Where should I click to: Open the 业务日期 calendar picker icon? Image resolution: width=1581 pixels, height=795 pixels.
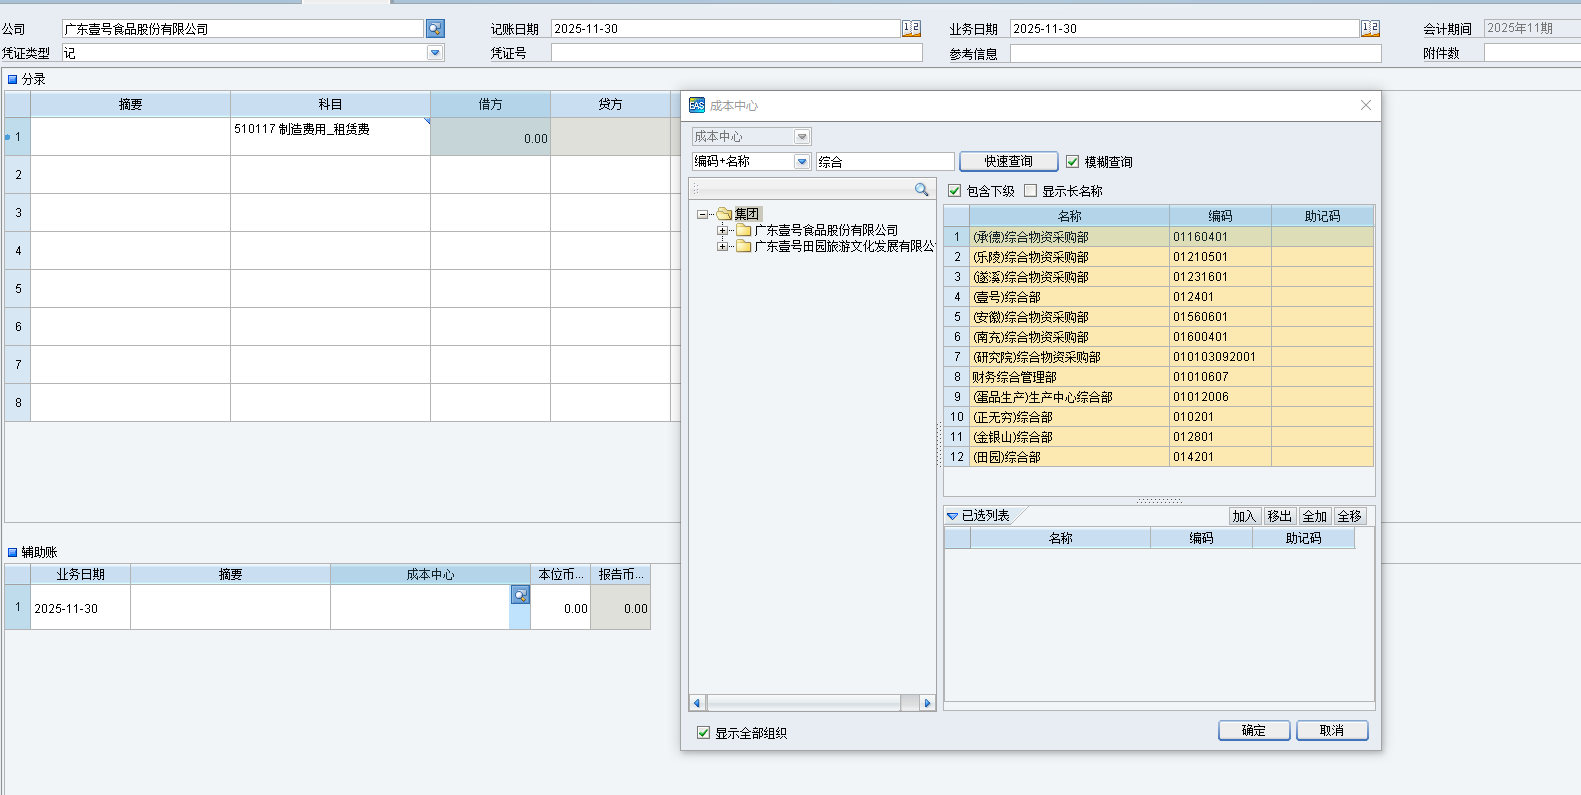pos(1370,29)
